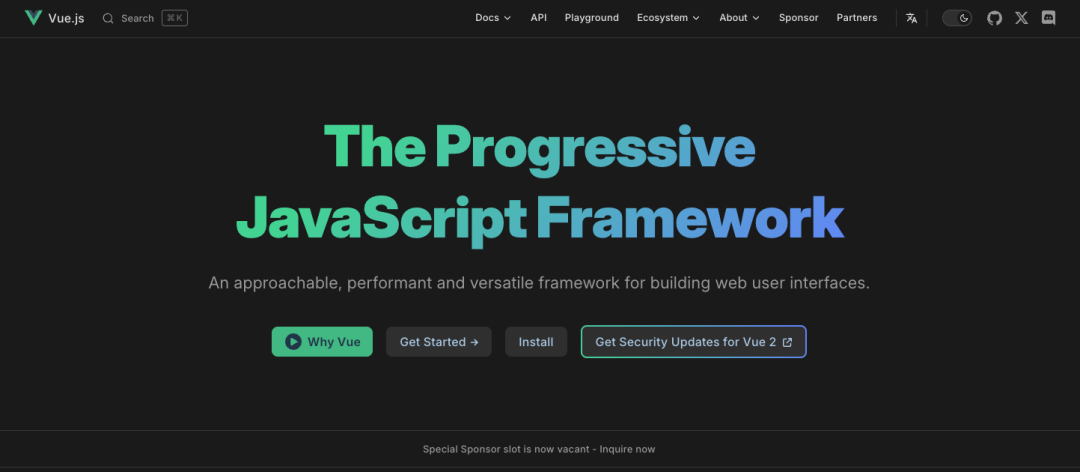Open the language translation menu icon
This screenshot has width=1080, height=472.
pos(911,18)
